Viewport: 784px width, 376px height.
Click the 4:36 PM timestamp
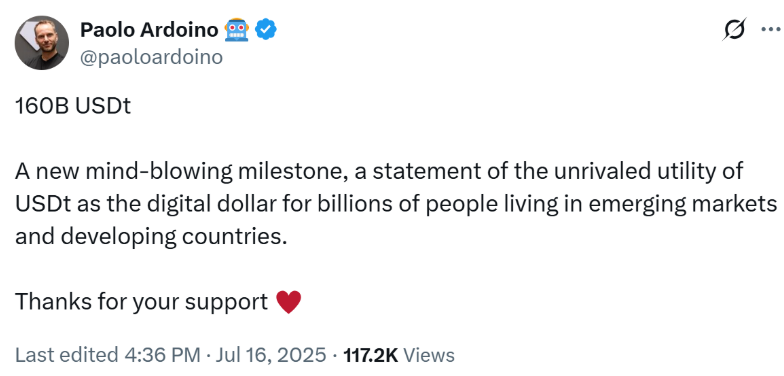point(162,355)
